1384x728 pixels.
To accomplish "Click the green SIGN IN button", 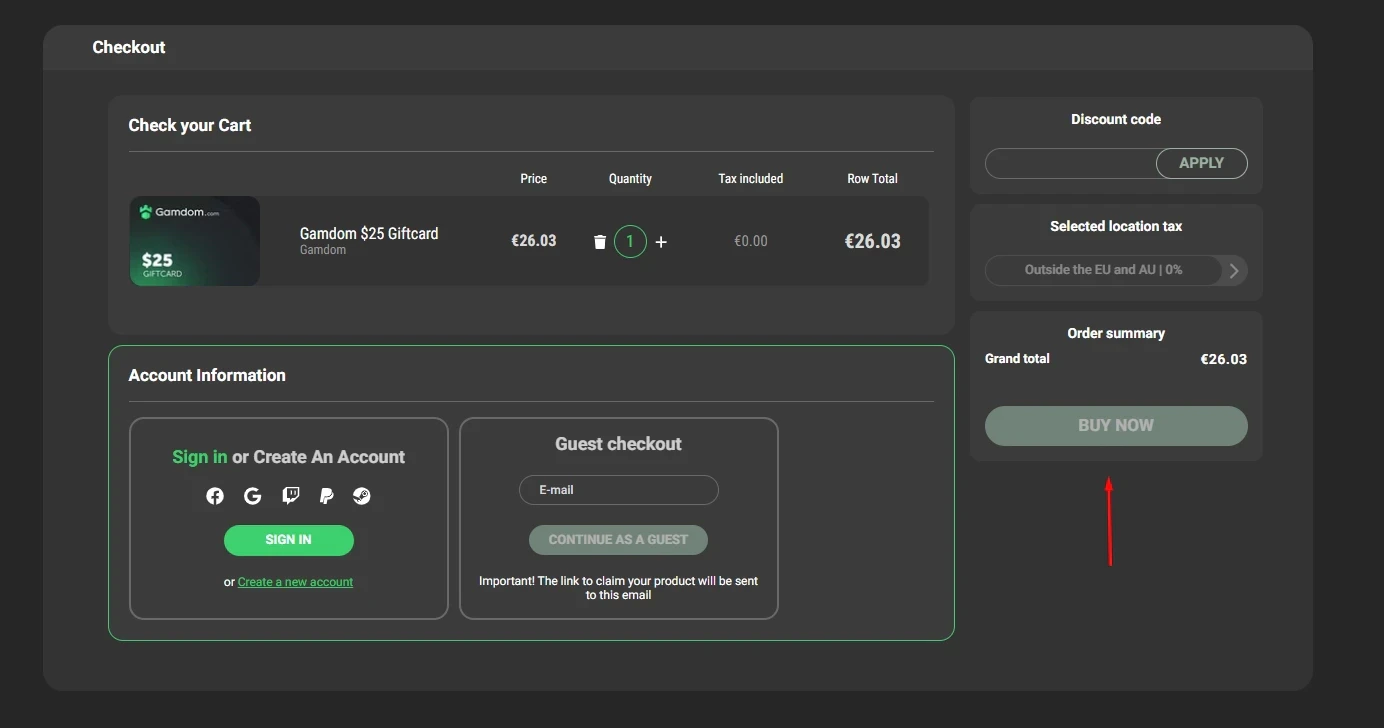I will coord(289,540).
